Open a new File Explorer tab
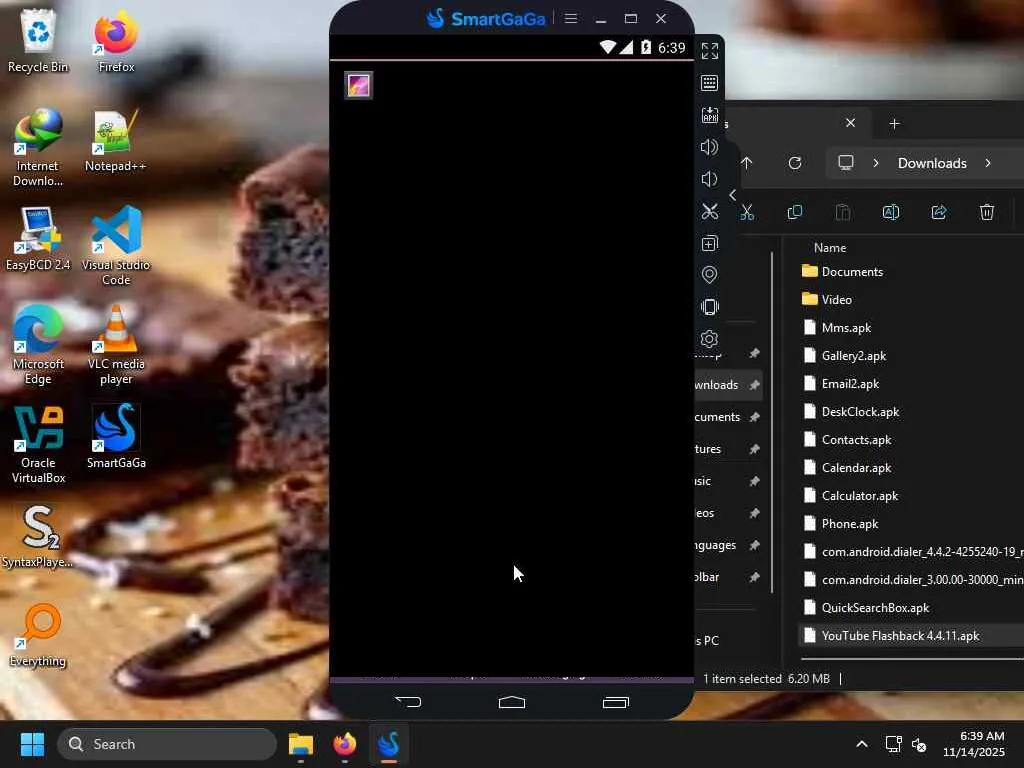Image resolution: width=1024 pixels, height=768 pixels. pyautogui.click(x=894, y=123)
